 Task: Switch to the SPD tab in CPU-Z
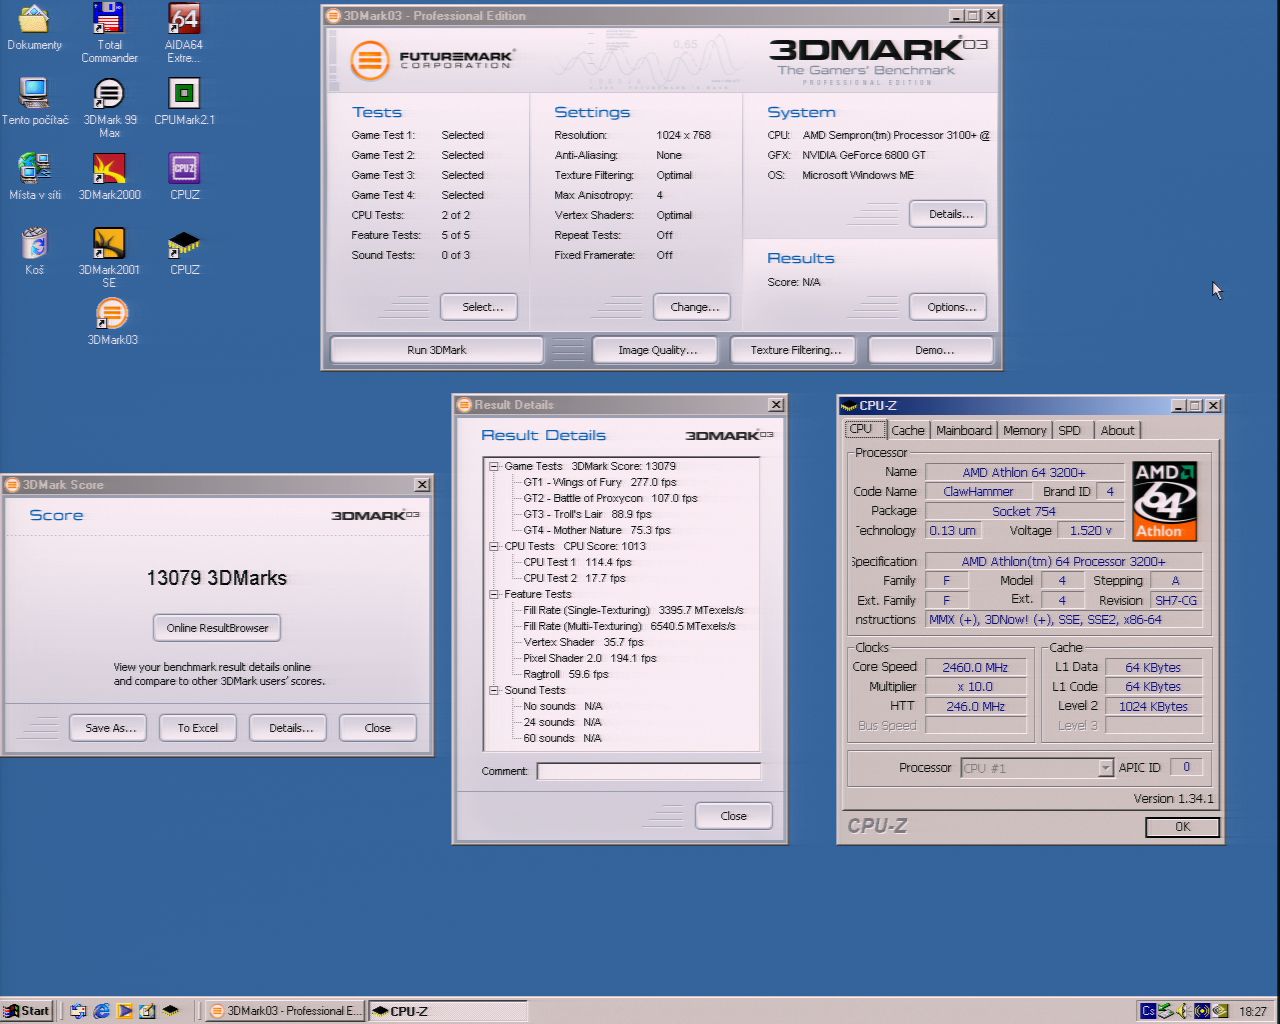[1070, 430]
